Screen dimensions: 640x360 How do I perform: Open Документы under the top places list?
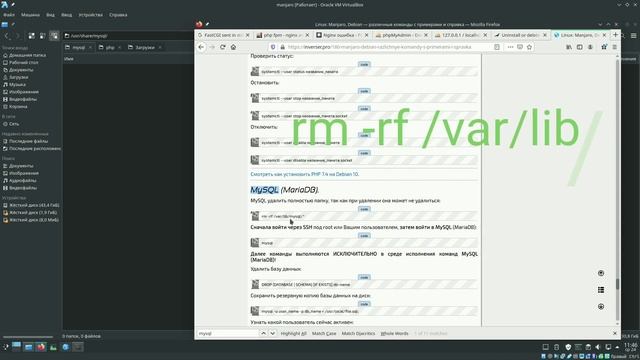(21, 70)
